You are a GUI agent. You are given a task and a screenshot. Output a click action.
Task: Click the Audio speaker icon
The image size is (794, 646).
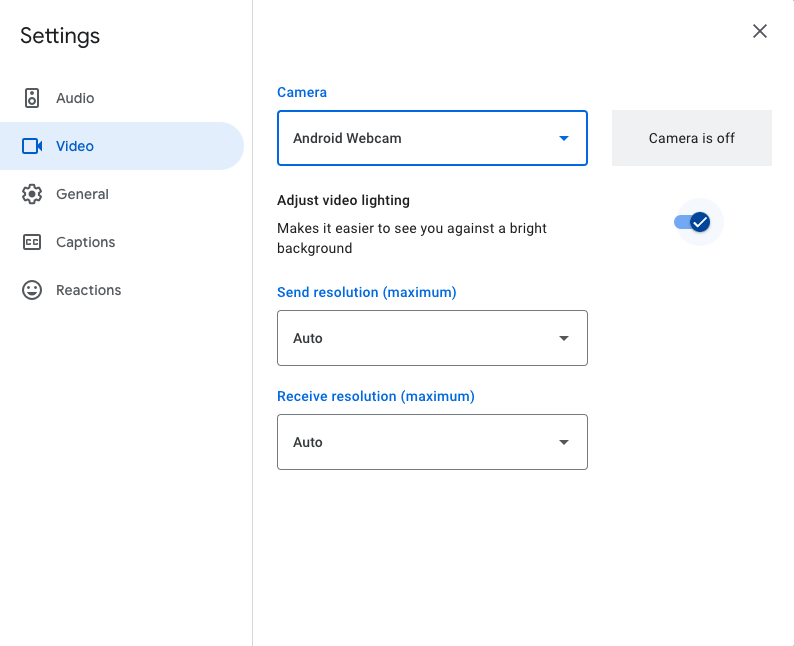click(x=32, y=98)
